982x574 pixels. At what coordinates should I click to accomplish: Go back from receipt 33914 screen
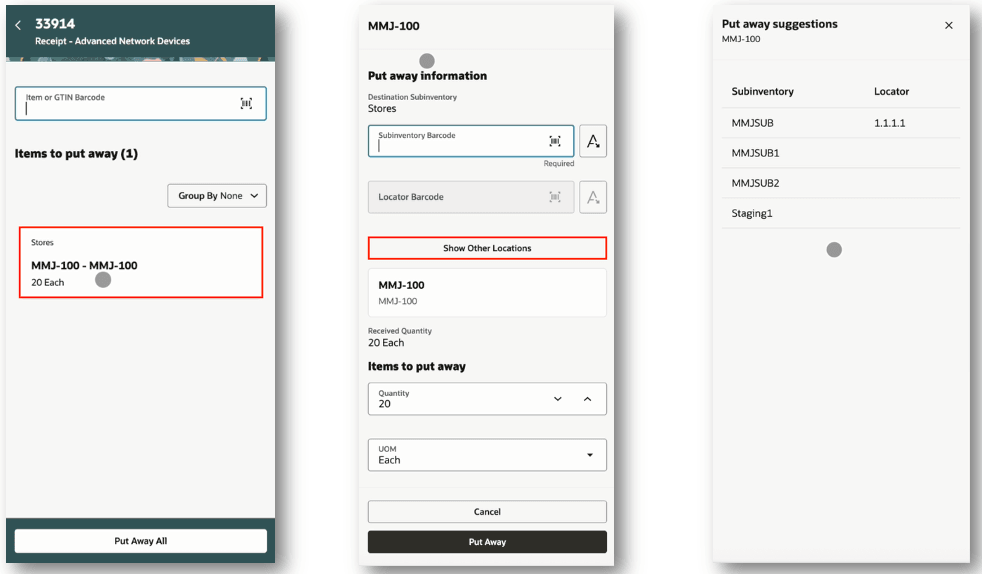click(x=18, y=25)
